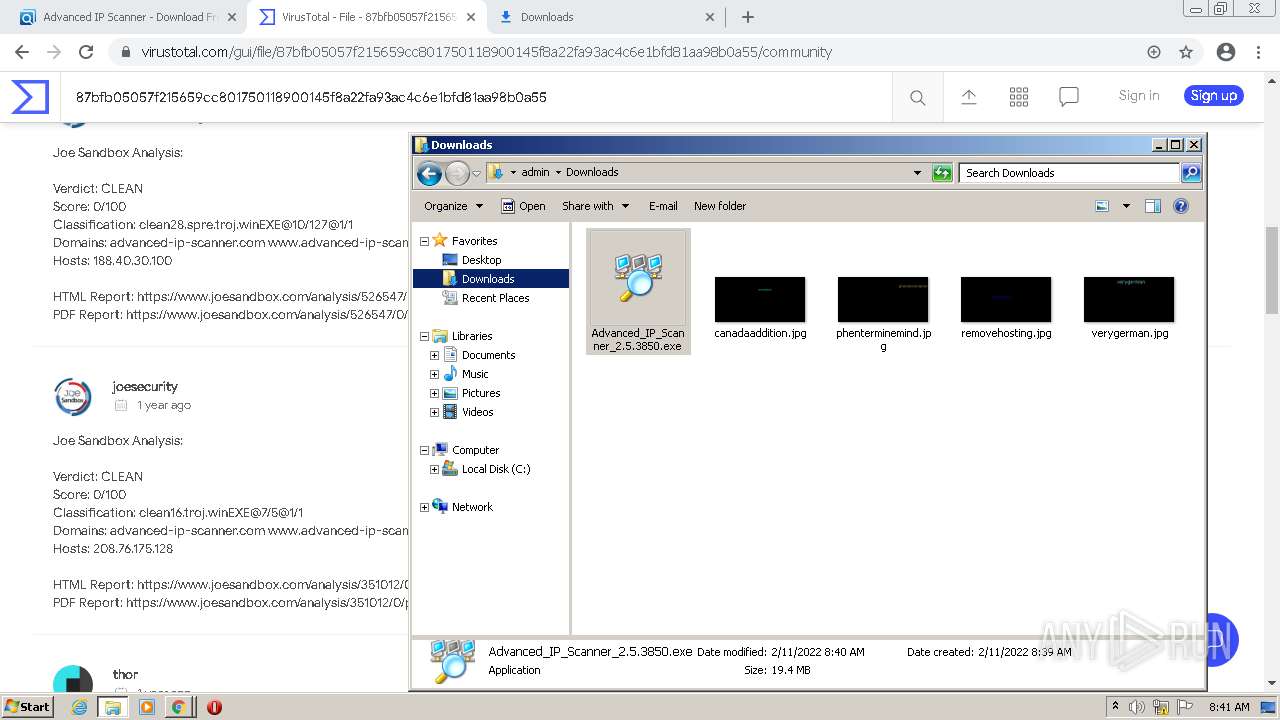Expand the Network node
The image size is (1280, 720).
[x=424, y=507]
